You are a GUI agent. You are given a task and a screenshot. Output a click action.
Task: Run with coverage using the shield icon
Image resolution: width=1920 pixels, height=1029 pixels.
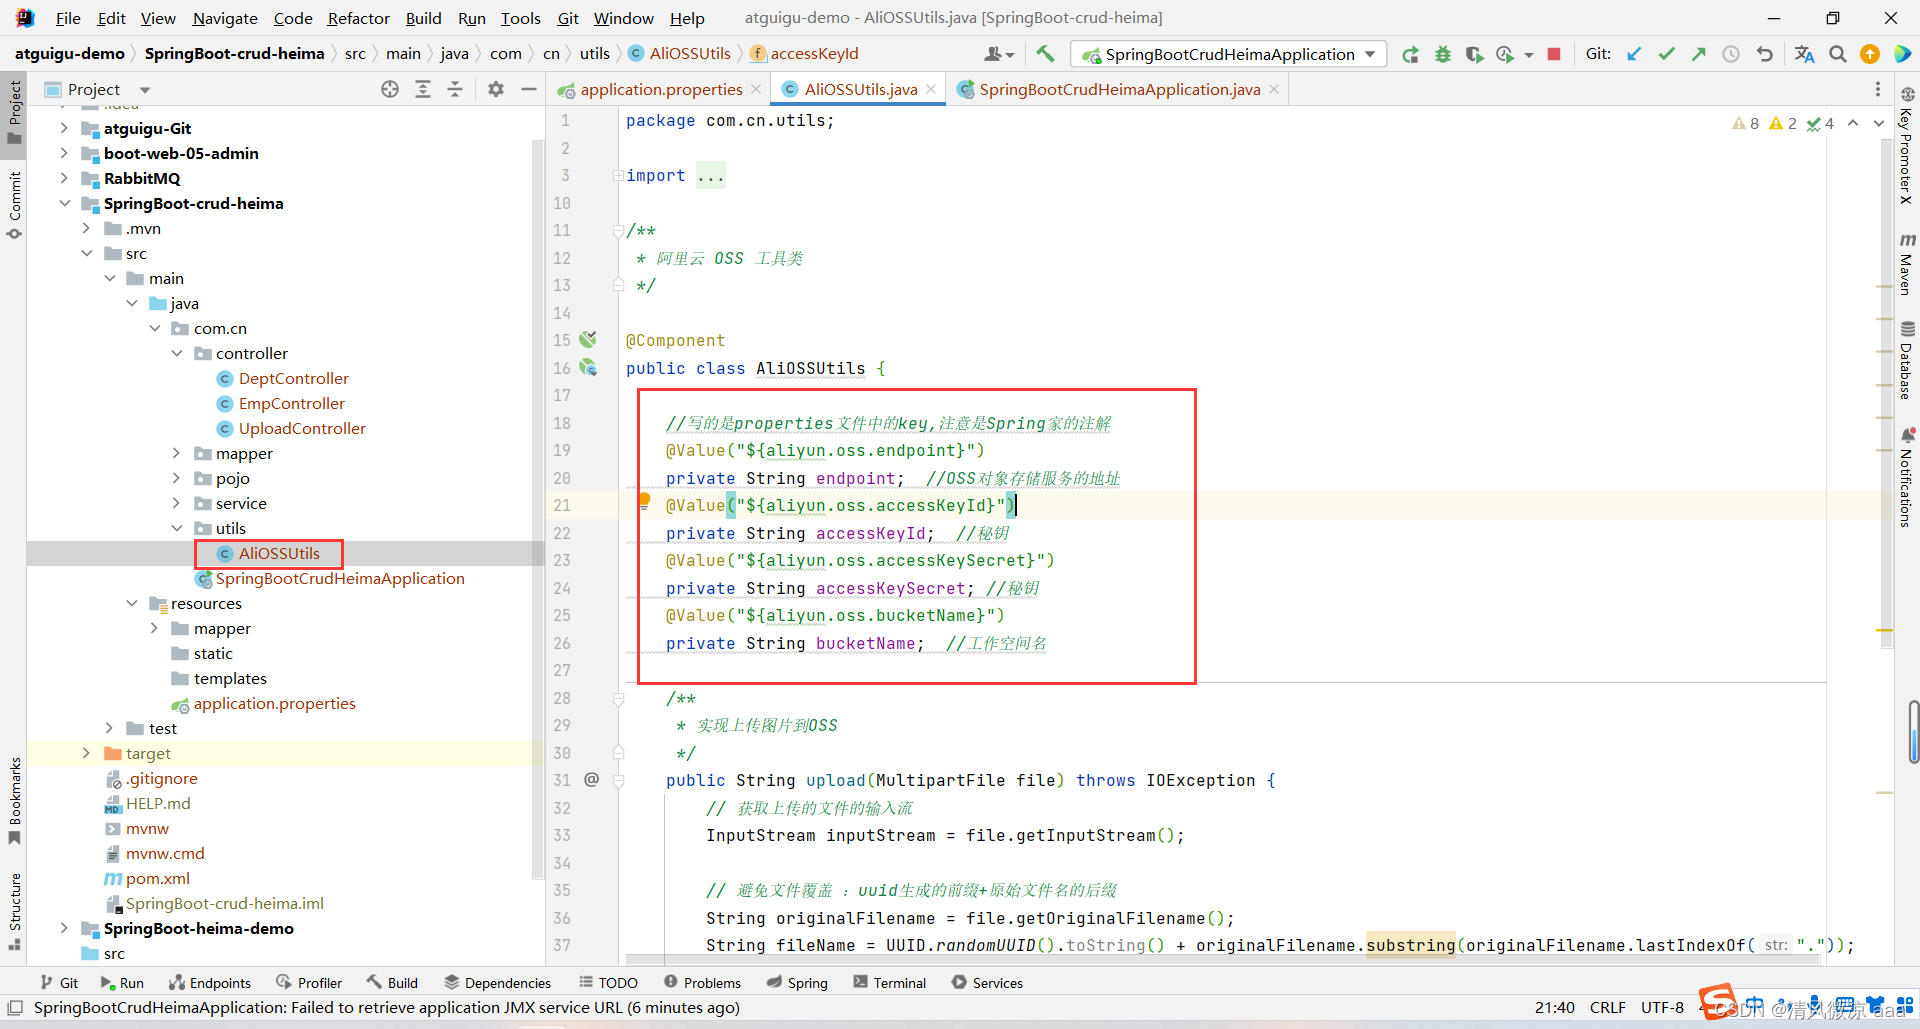tap(1474, 54)
